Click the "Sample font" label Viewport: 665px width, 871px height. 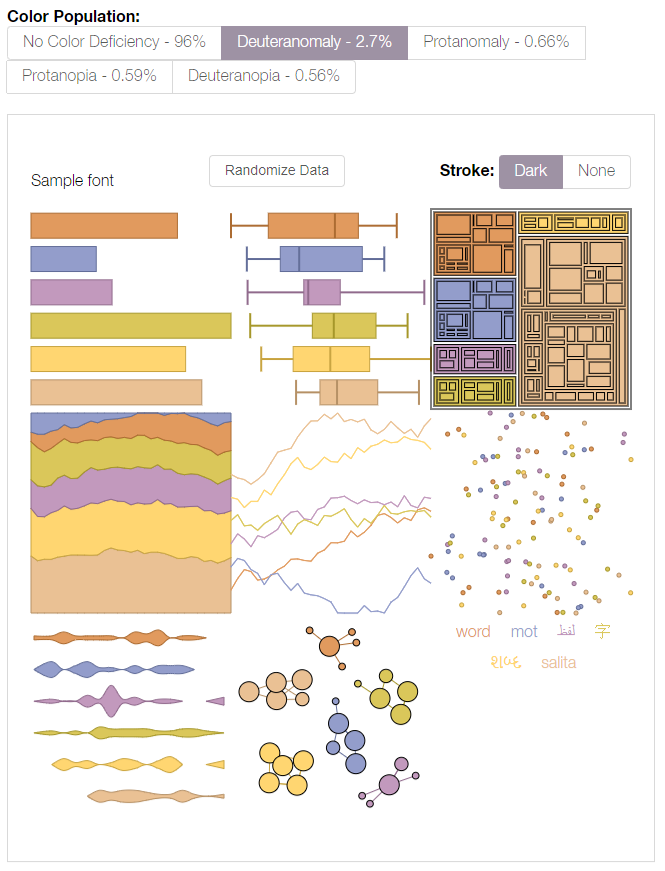71,181
